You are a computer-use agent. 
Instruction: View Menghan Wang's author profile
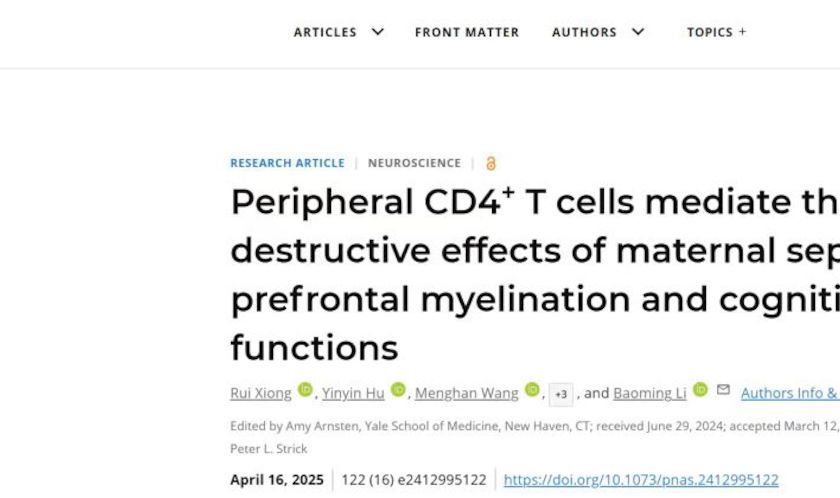coord(466,393)
